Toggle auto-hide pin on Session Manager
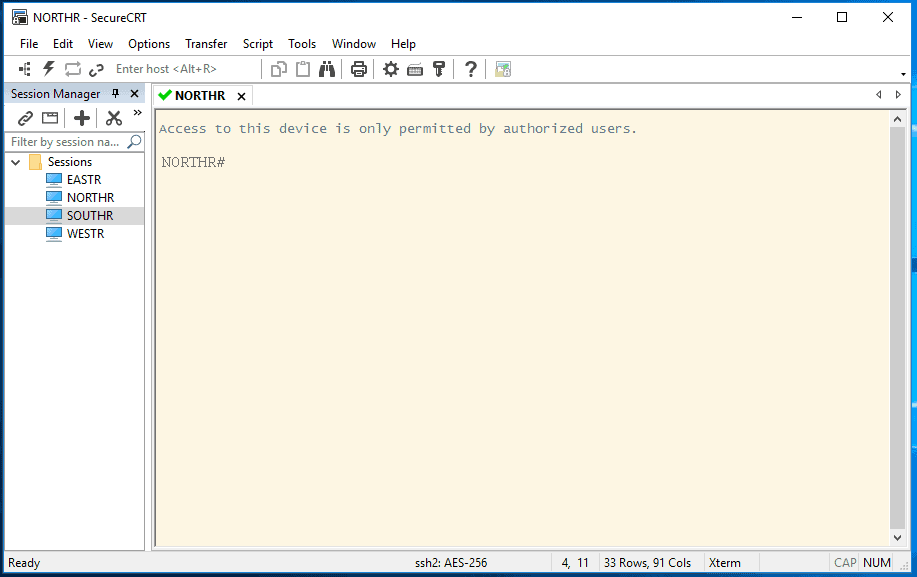The height and width of the screenshot is (577, 917). point(115,94)
